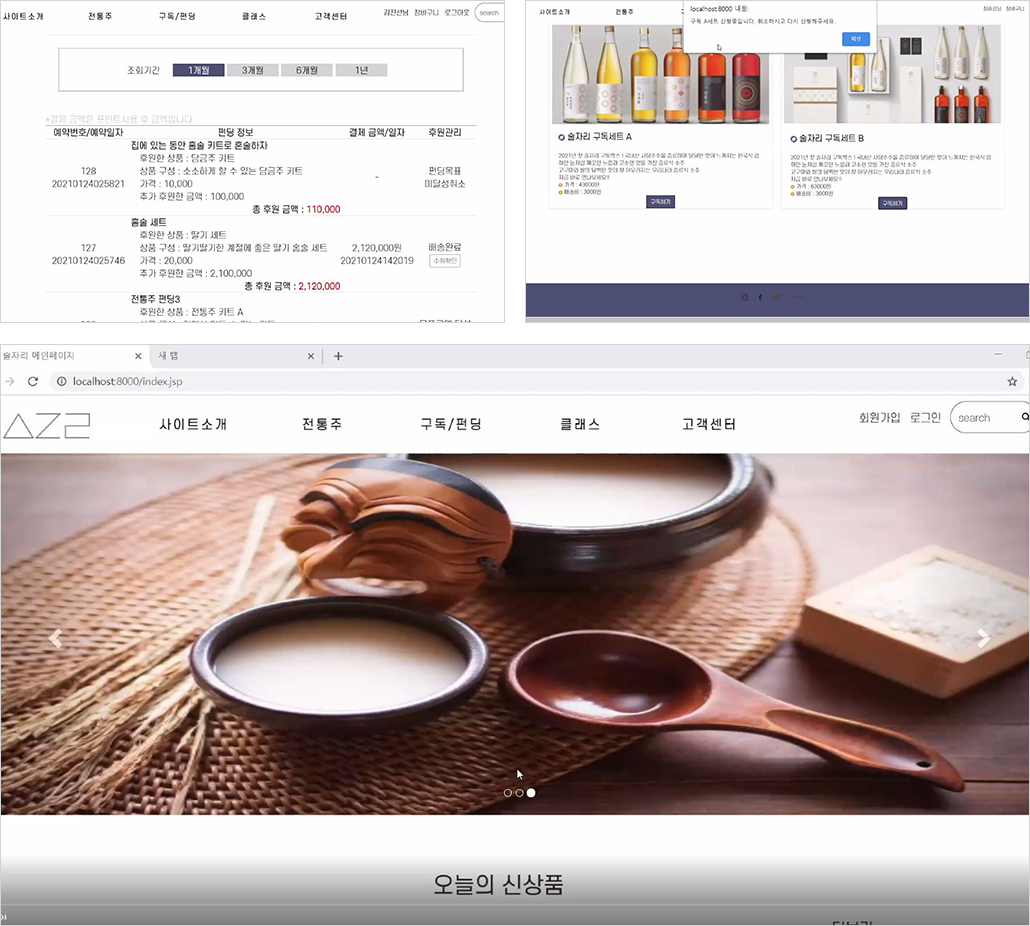The width and height of the screenshot is (1030, 926).
Task: Click the browser reload icon
Action: tap(33, 382)
